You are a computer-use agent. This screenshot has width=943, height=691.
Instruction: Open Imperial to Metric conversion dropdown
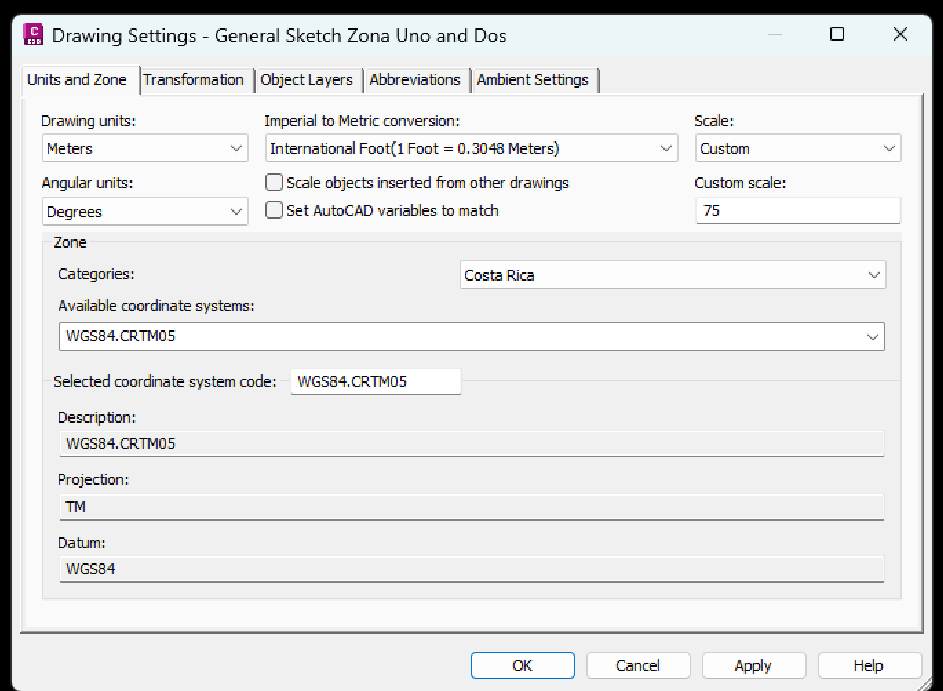471,149
